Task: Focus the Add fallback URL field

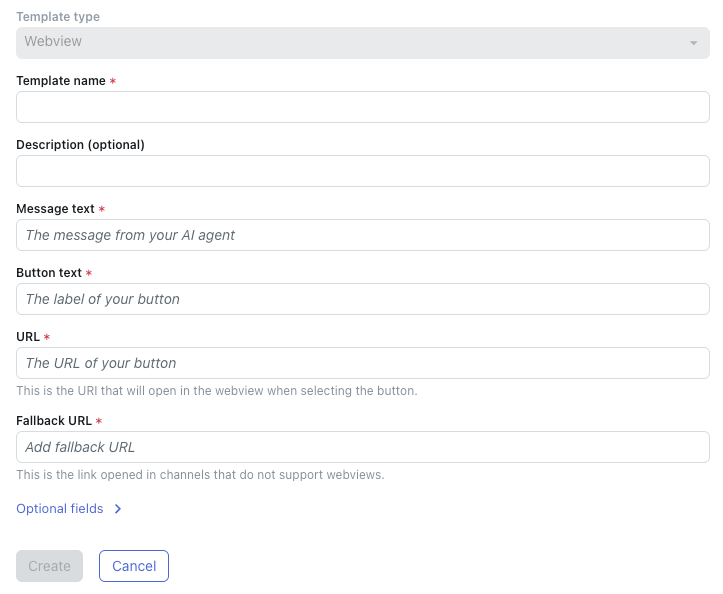Action: pyautogui.click(x=362, y=447)
